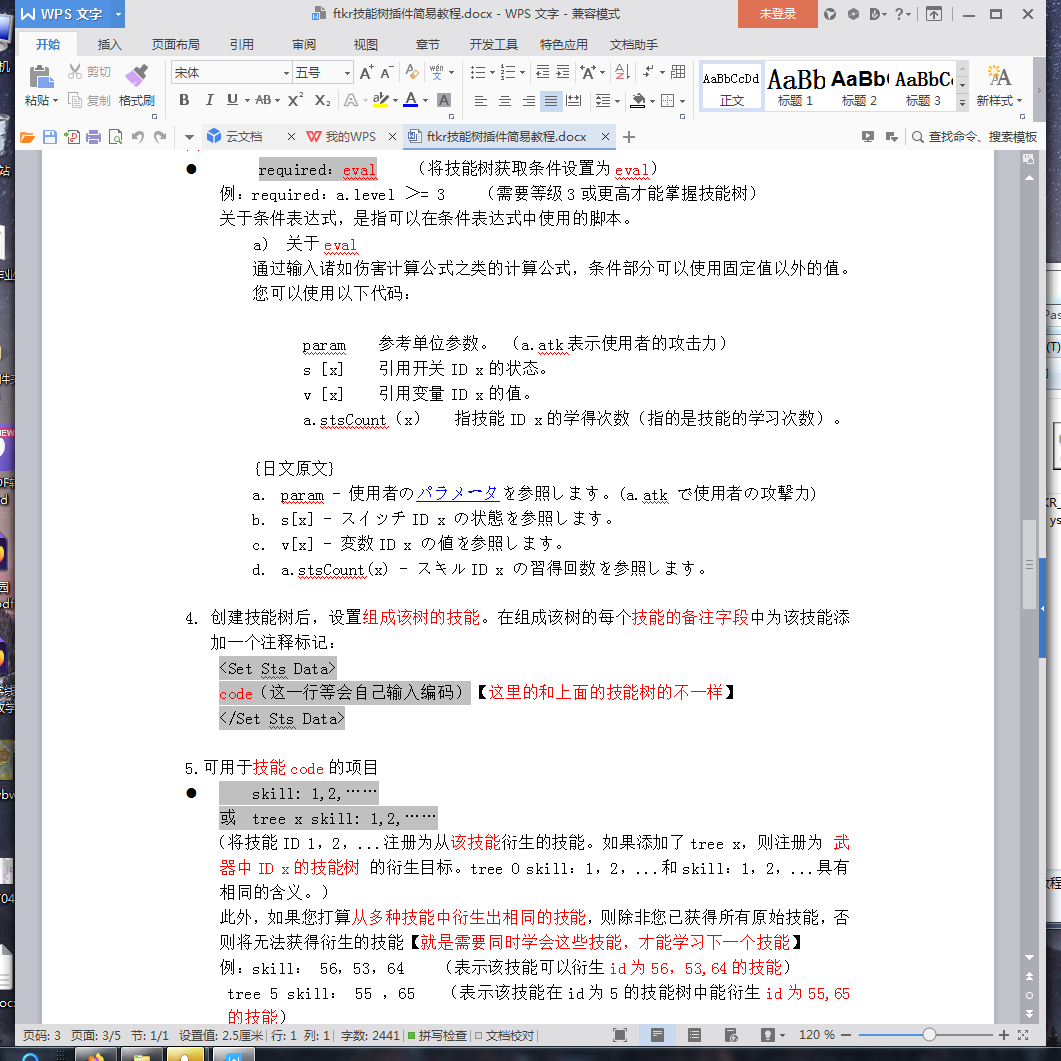Click the zoom slider handle in status bar
This screenshot has width=1061, height=1061.
pyautogui.click(x=929, y=1035)
